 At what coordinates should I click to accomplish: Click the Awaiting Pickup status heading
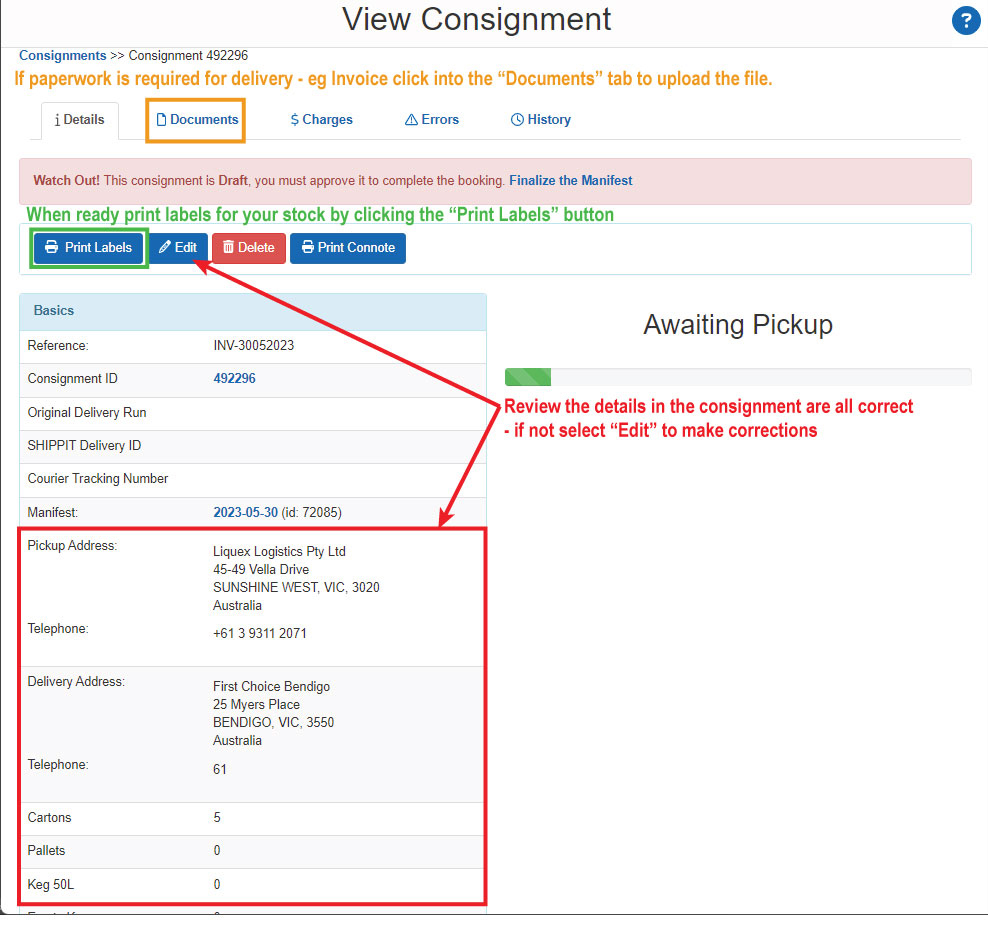pos(738,325)
